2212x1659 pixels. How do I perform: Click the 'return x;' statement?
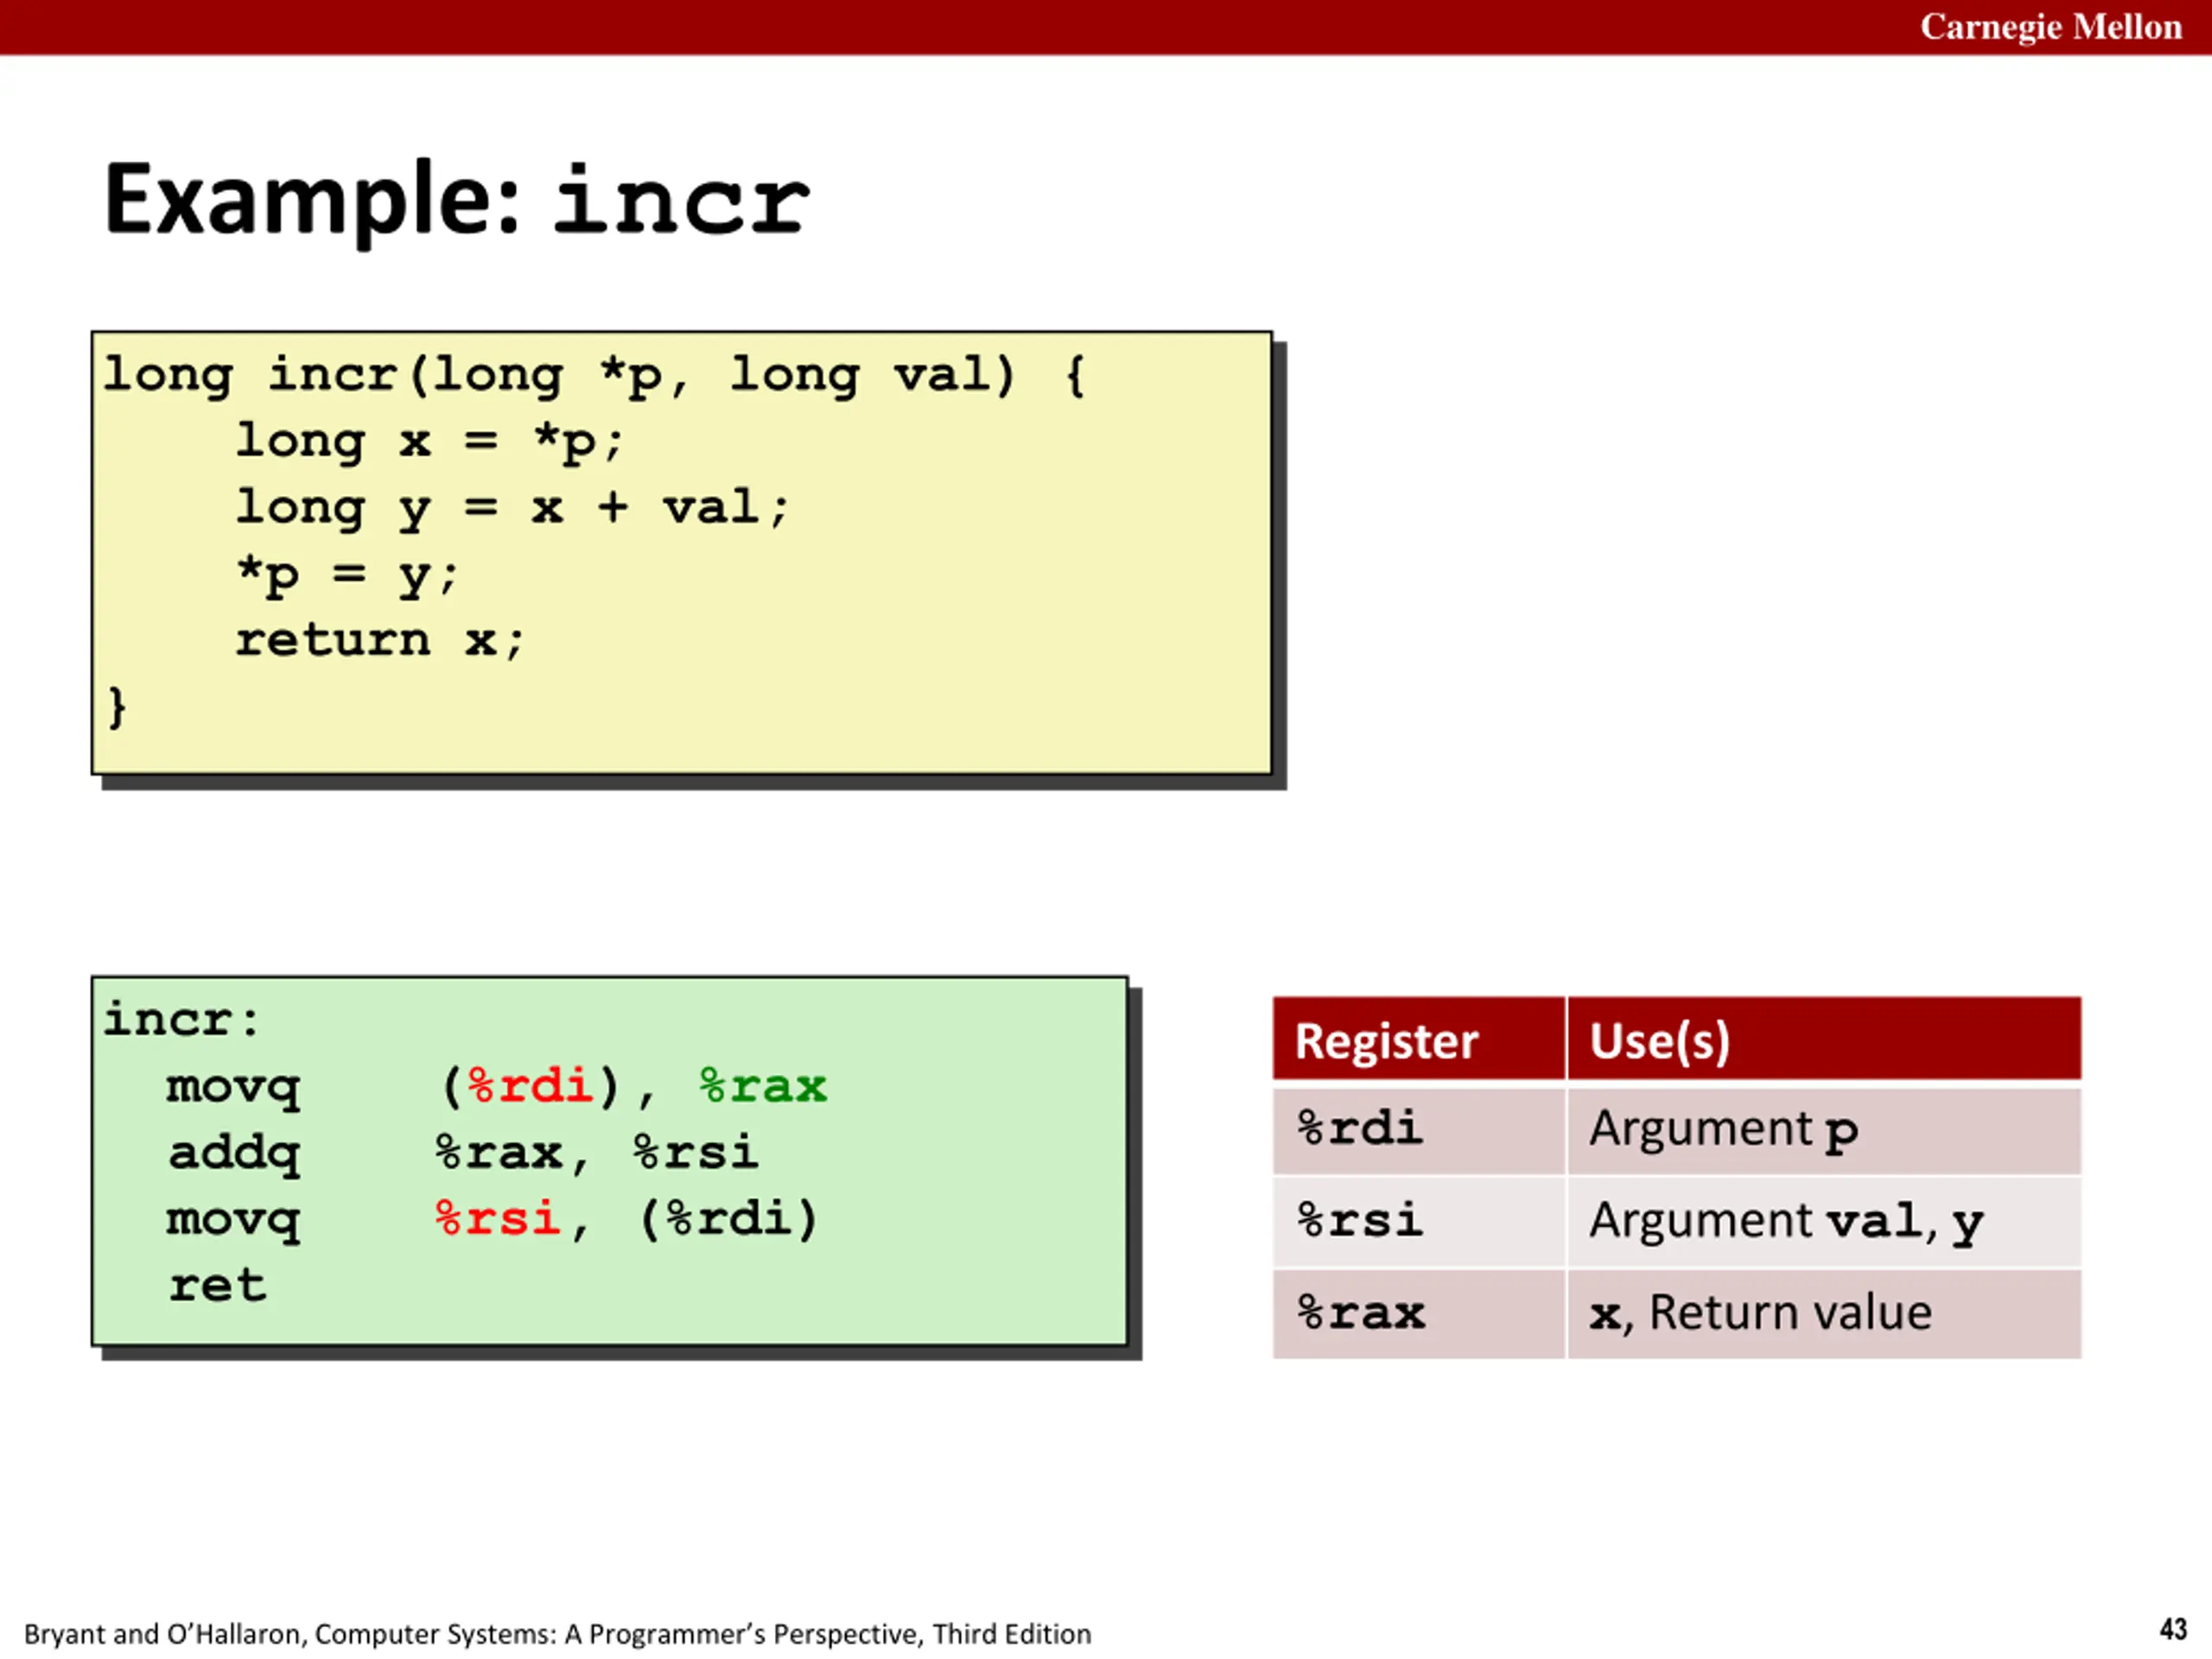pyautogui.click(x=379, y=640)
